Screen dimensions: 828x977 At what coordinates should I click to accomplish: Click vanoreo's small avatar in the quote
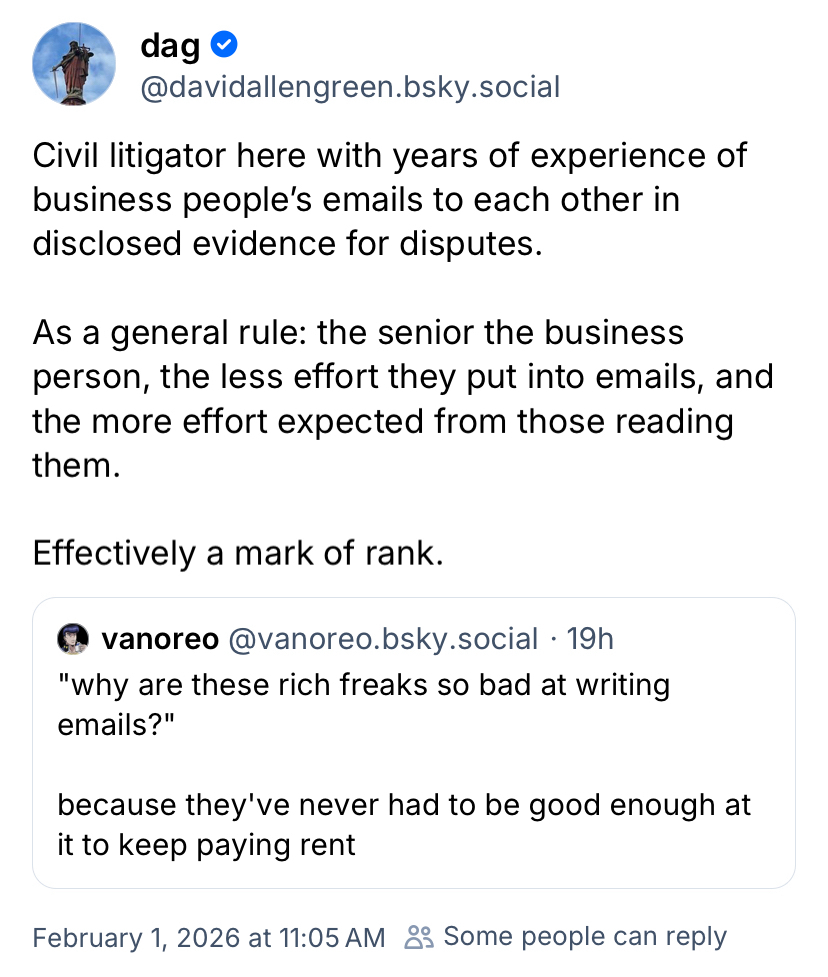(73, 638)
